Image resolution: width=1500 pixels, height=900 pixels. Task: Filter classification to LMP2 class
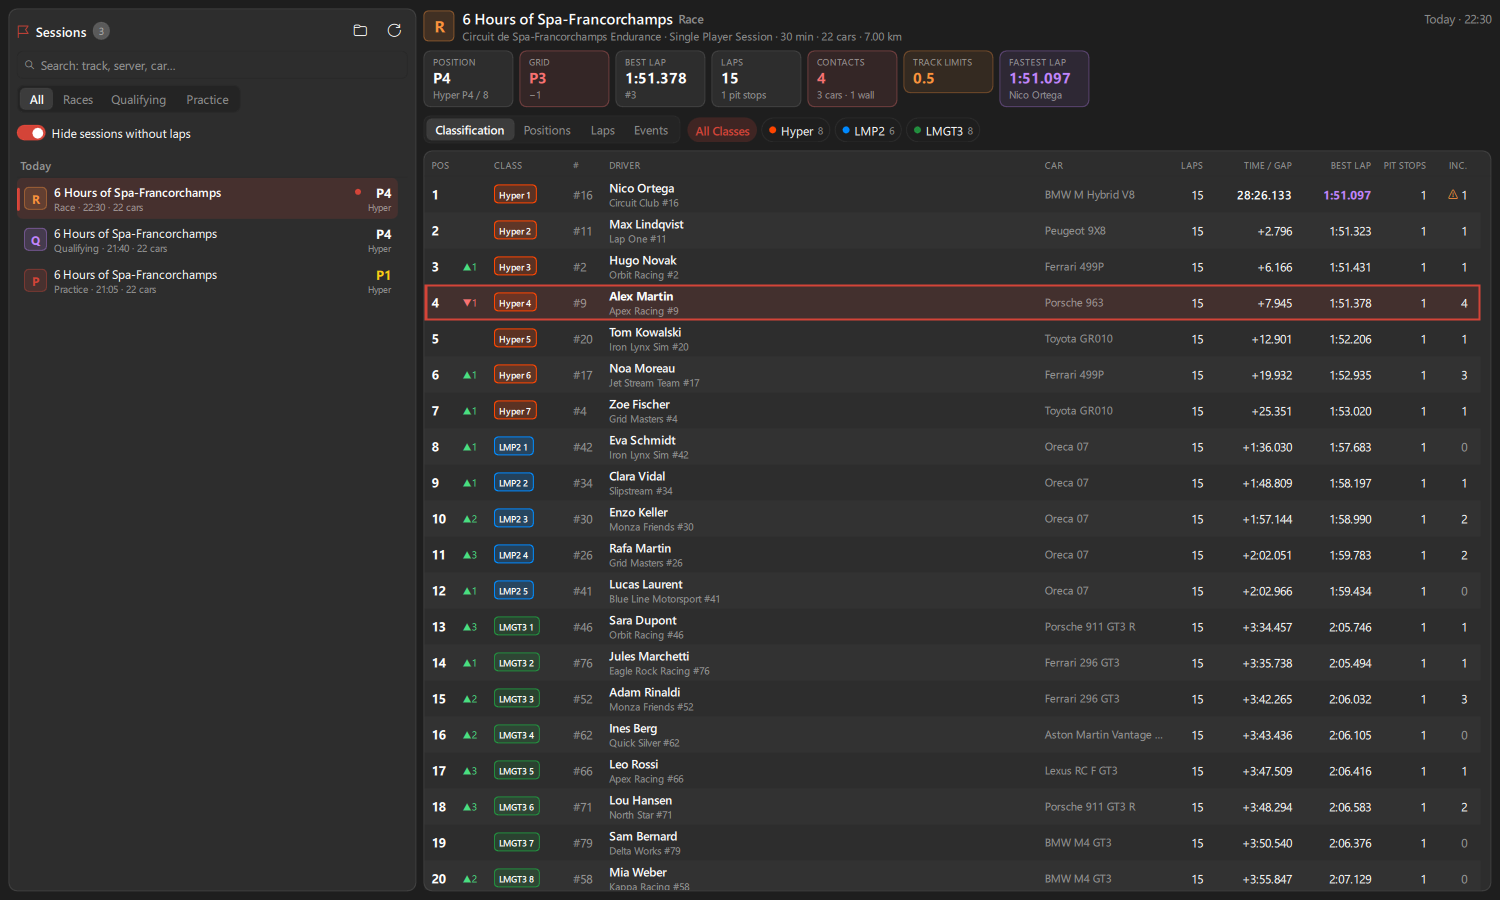[868, 131]
